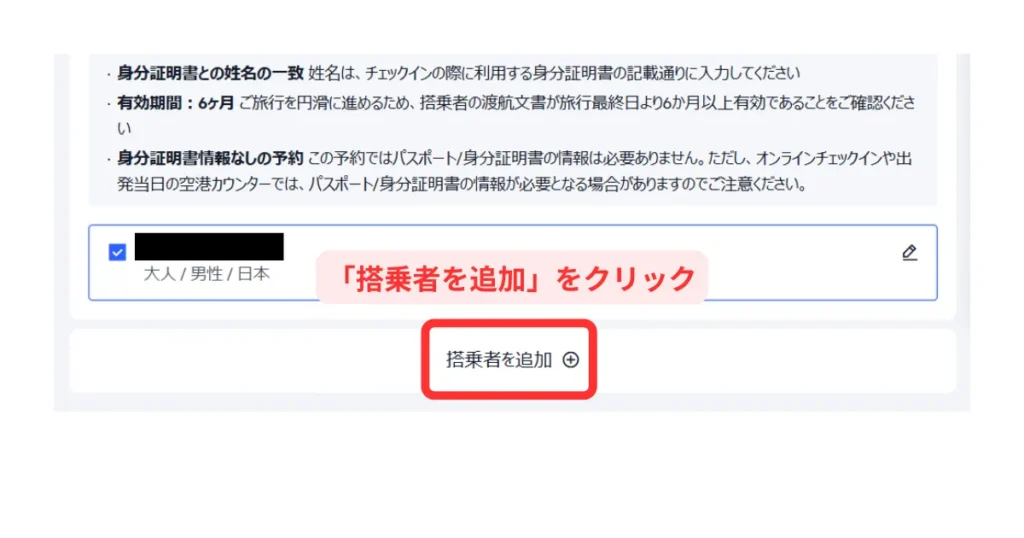Click the circled plus icon beside 搭乗者を追加
The height and width of the screenshot is (538, 1024).
click(x=571, y=360)
